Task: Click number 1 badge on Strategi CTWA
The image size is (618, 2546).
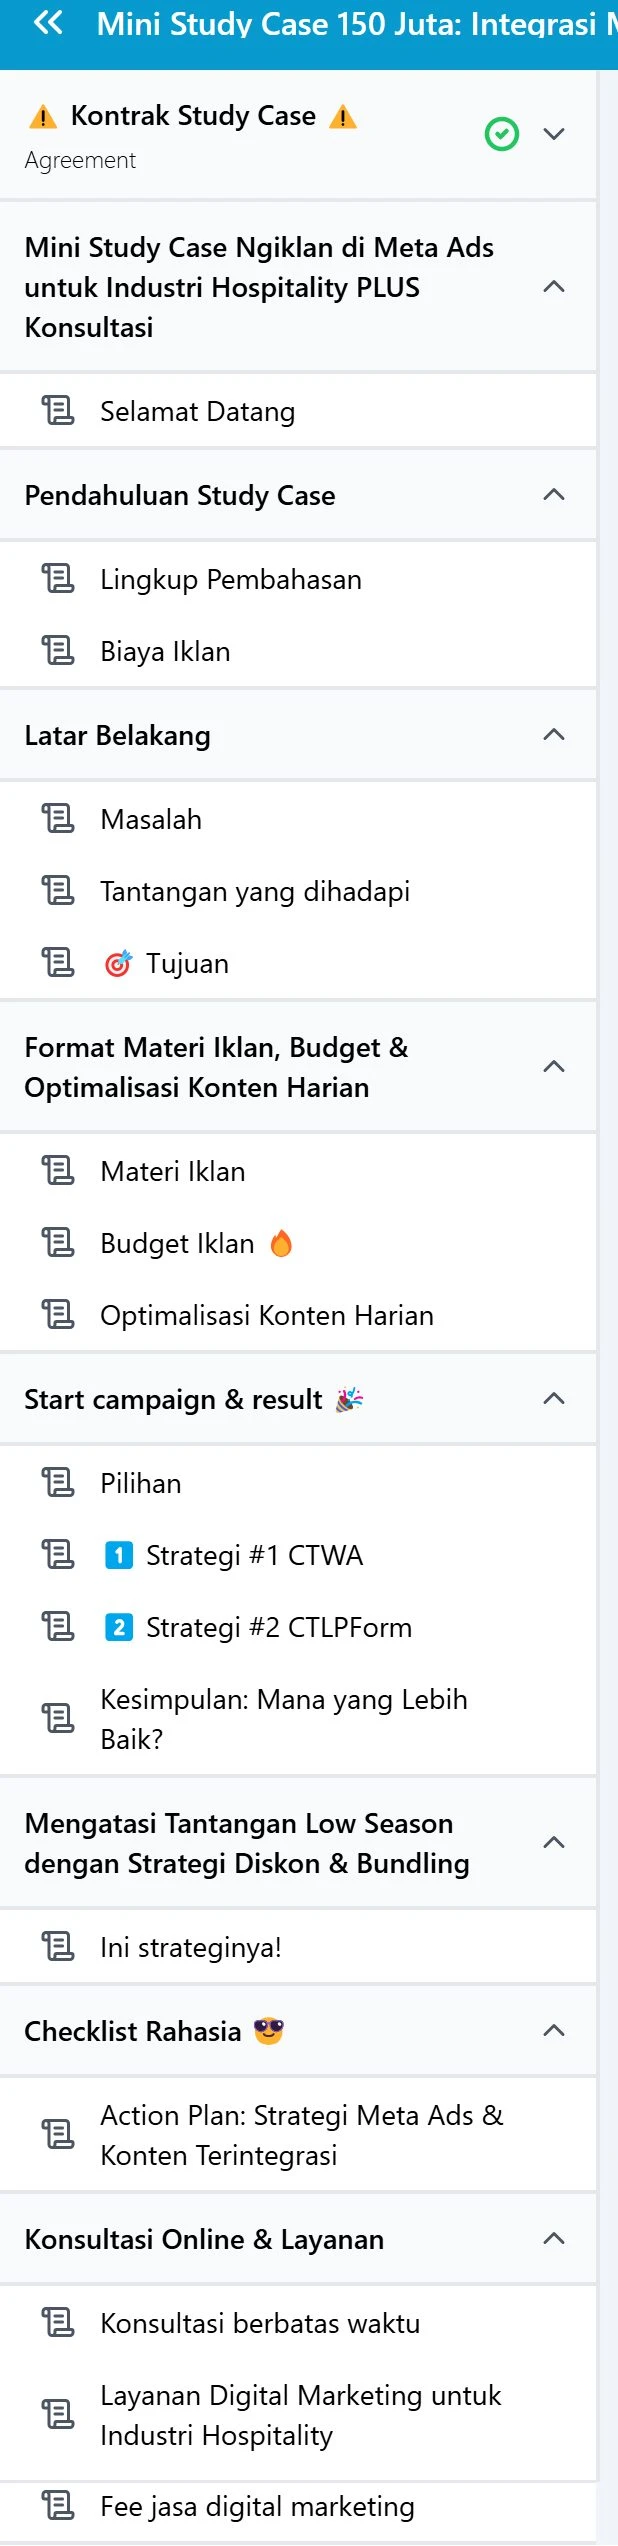Action: click(x=119, y=1556)
